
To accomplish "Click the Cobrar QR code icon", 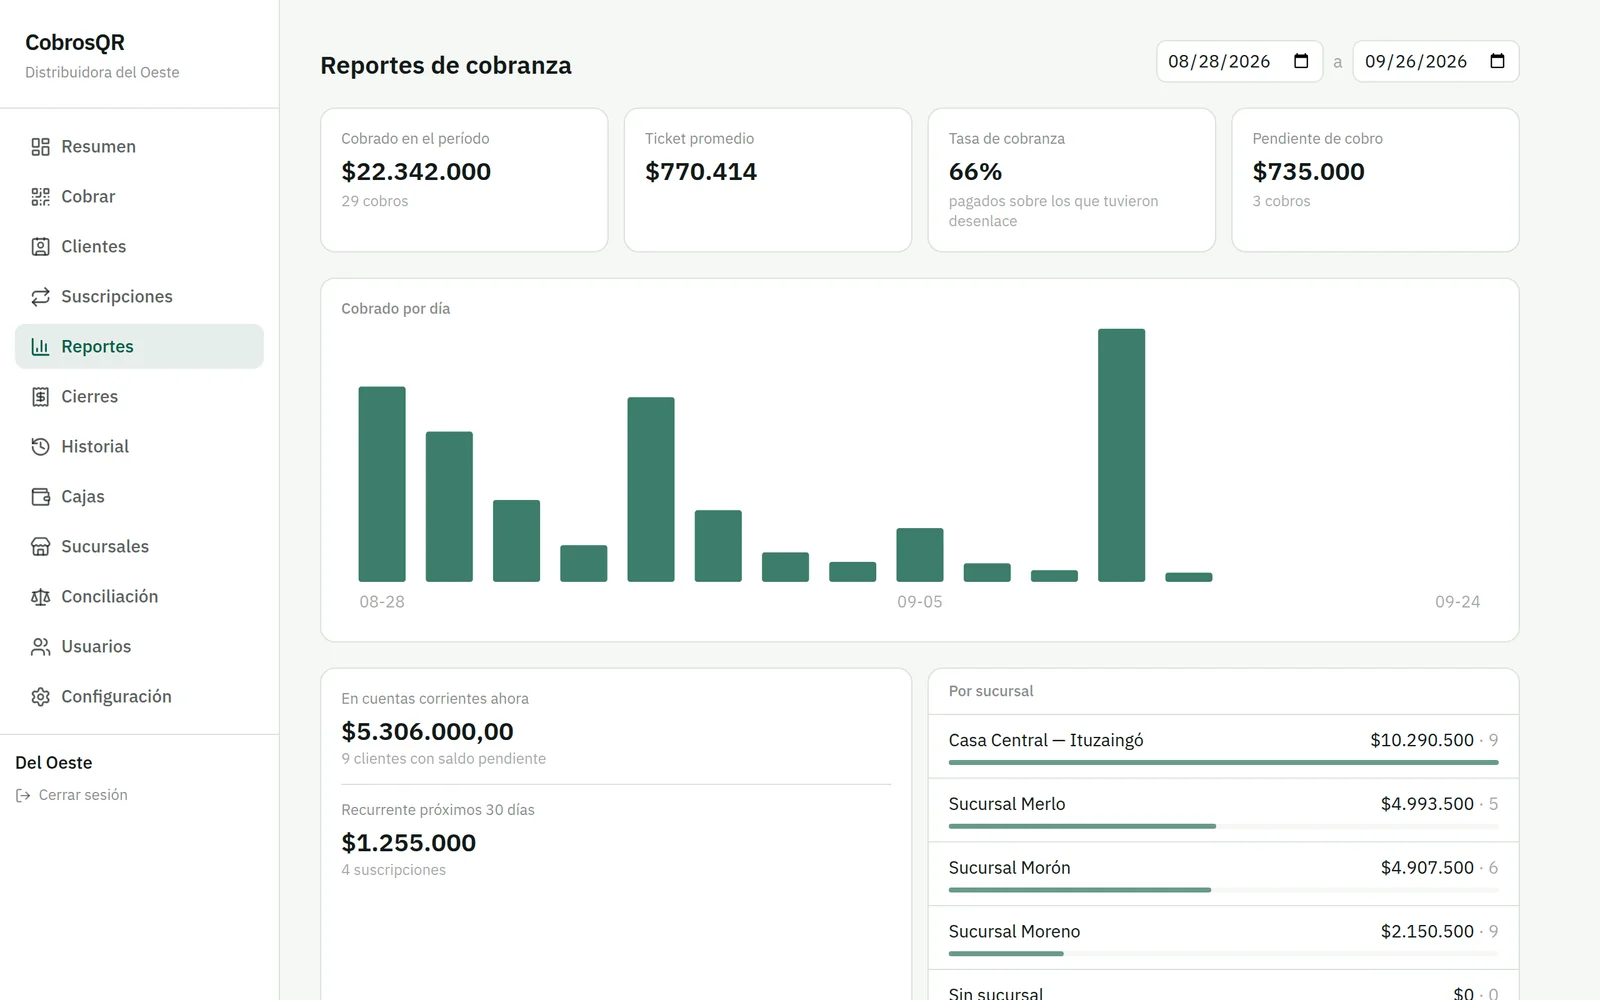I will coord(40,197).
